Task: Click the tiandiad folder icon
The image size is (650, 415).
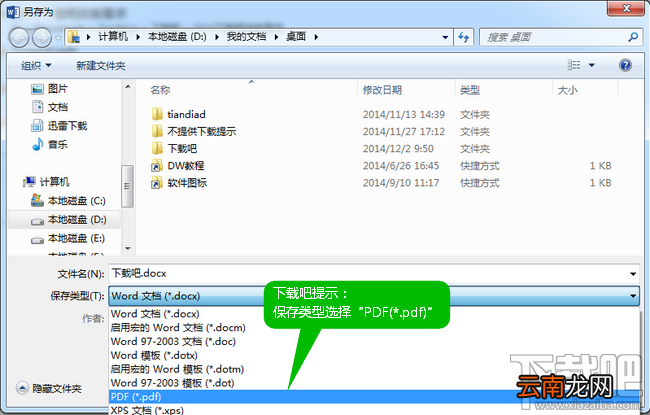Action: [x=157, y=114]
